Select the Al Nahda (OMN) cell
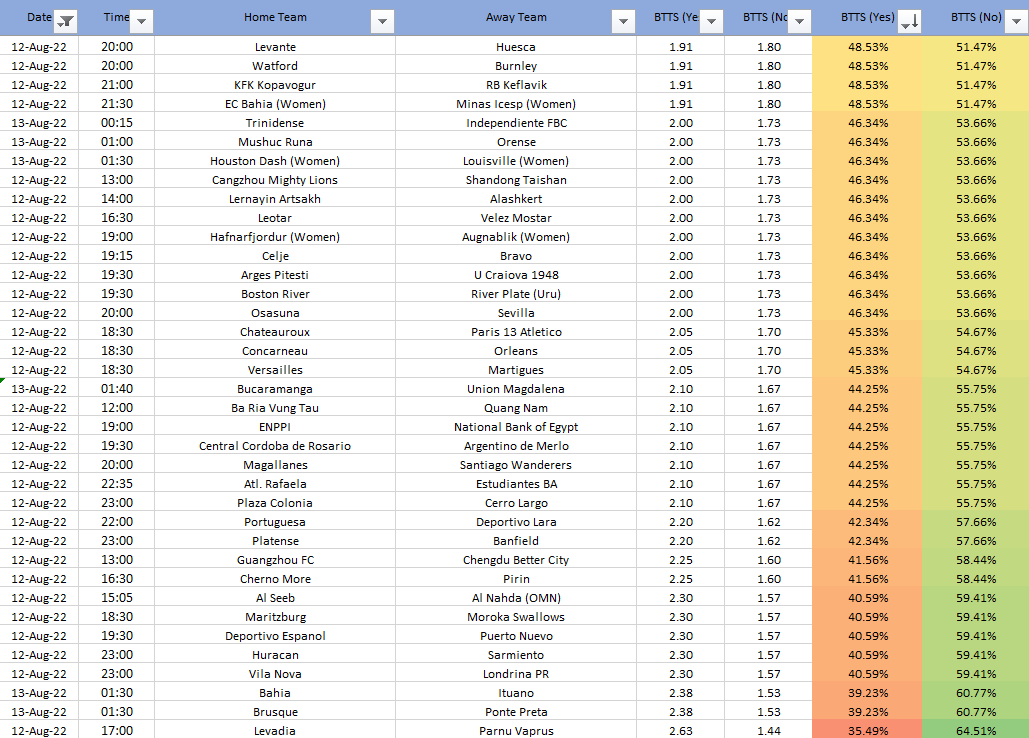The height and width of the screenshot is (738, 1029). coord(516,598)
